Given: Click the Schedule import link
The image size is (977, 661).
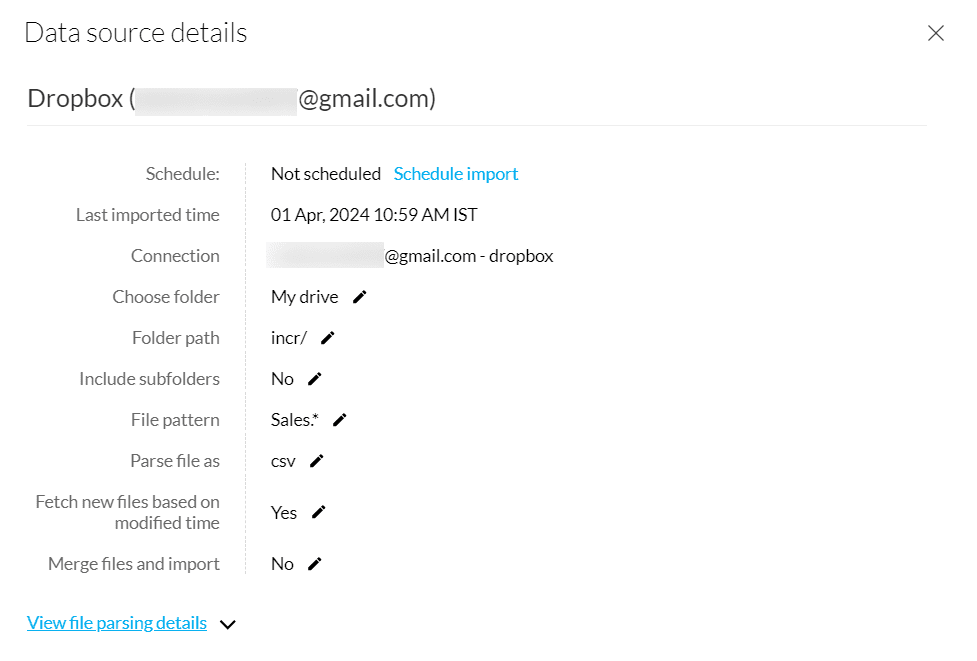Looking at the screenshot, I should tap(456, 174).
